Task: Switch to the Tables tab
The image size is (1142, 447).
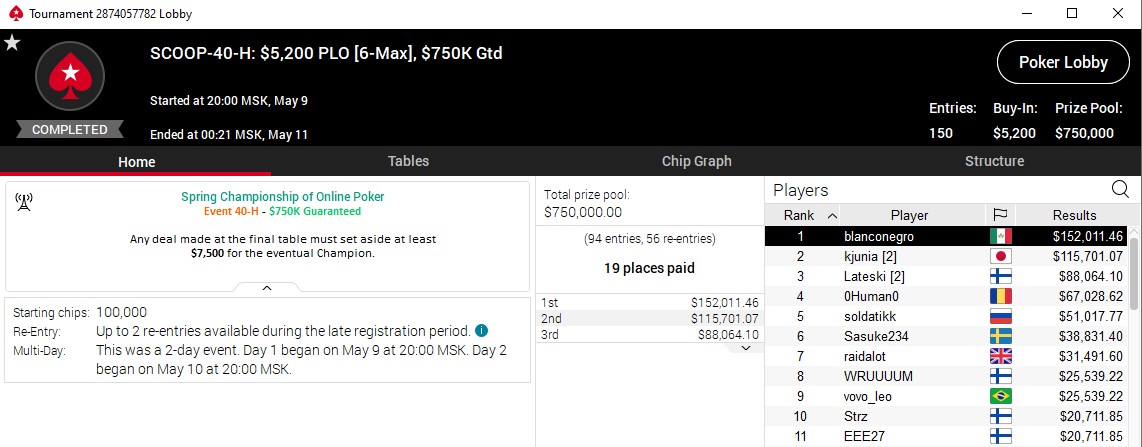Action: click(408, 161)
